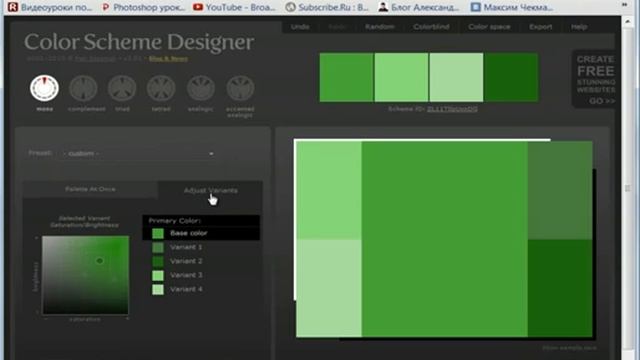Screen dimensions: 640x360
Task: Click the CREATE FREE websites GO banner
Action: pos(595,79)
